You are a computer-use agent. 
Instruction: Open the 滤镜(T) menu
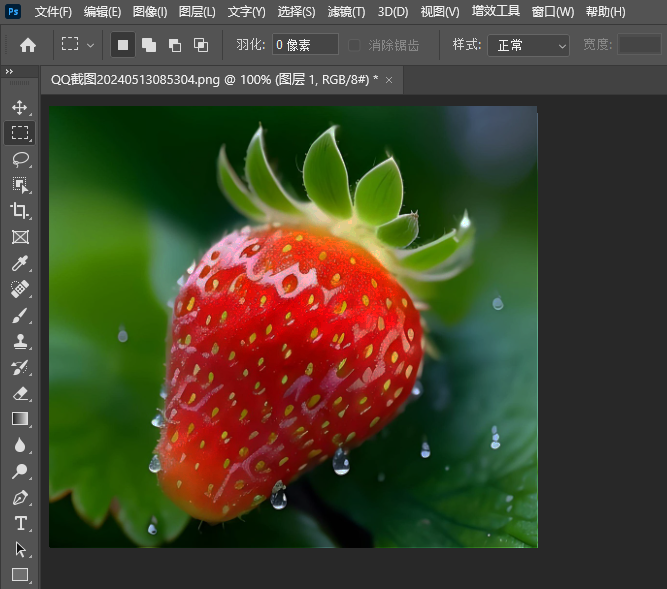coord(346,11)
